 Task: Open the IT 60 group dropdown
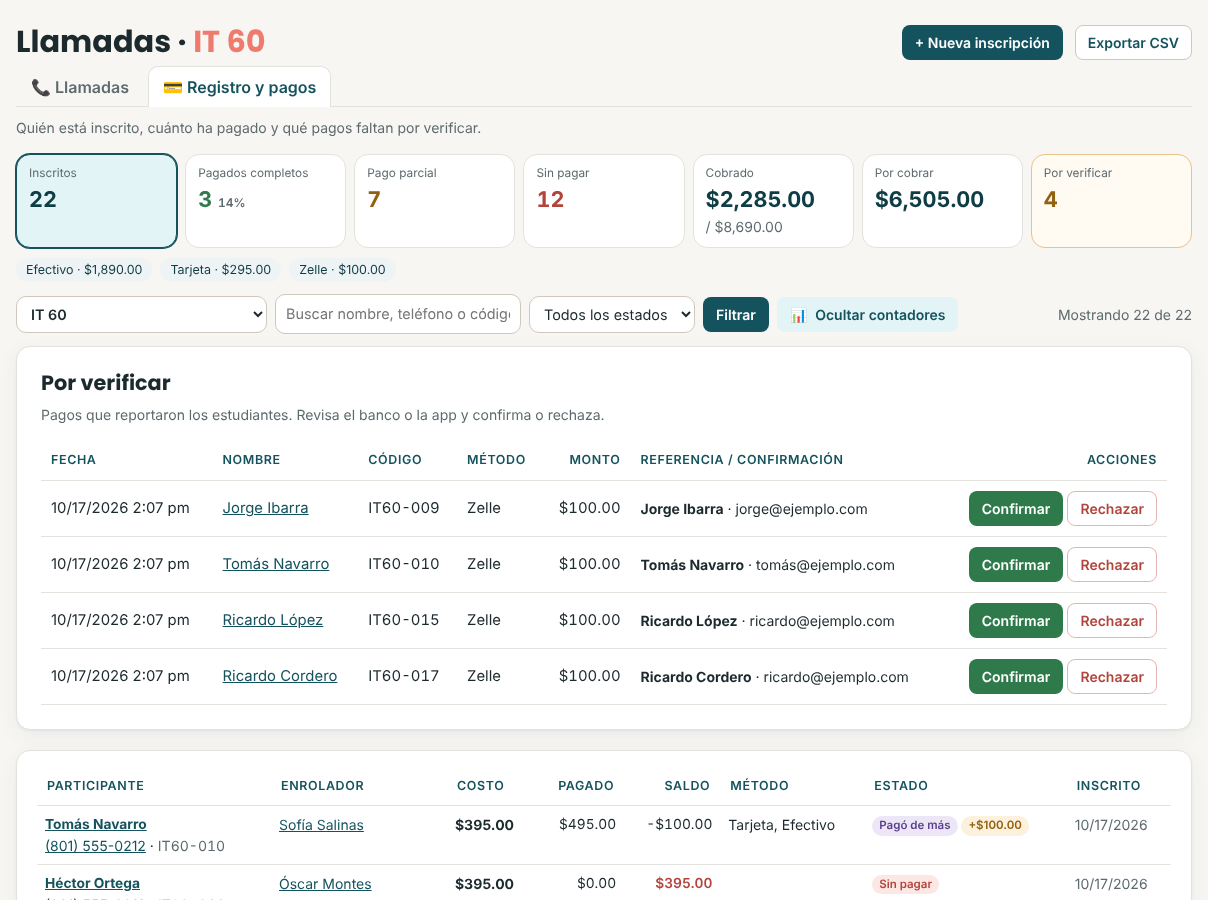pyautogui.click(x=141, y=314)
